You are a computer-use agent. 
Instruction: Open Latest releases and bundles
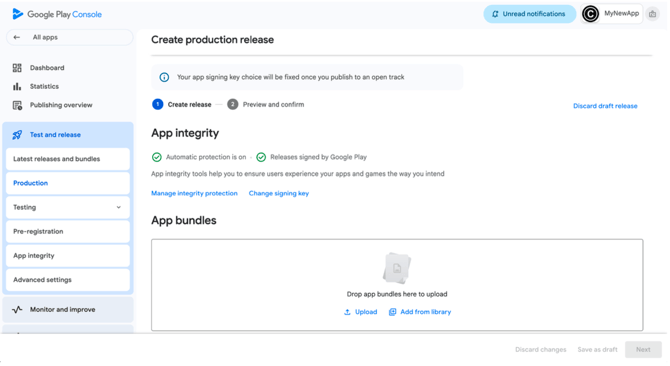68,159
